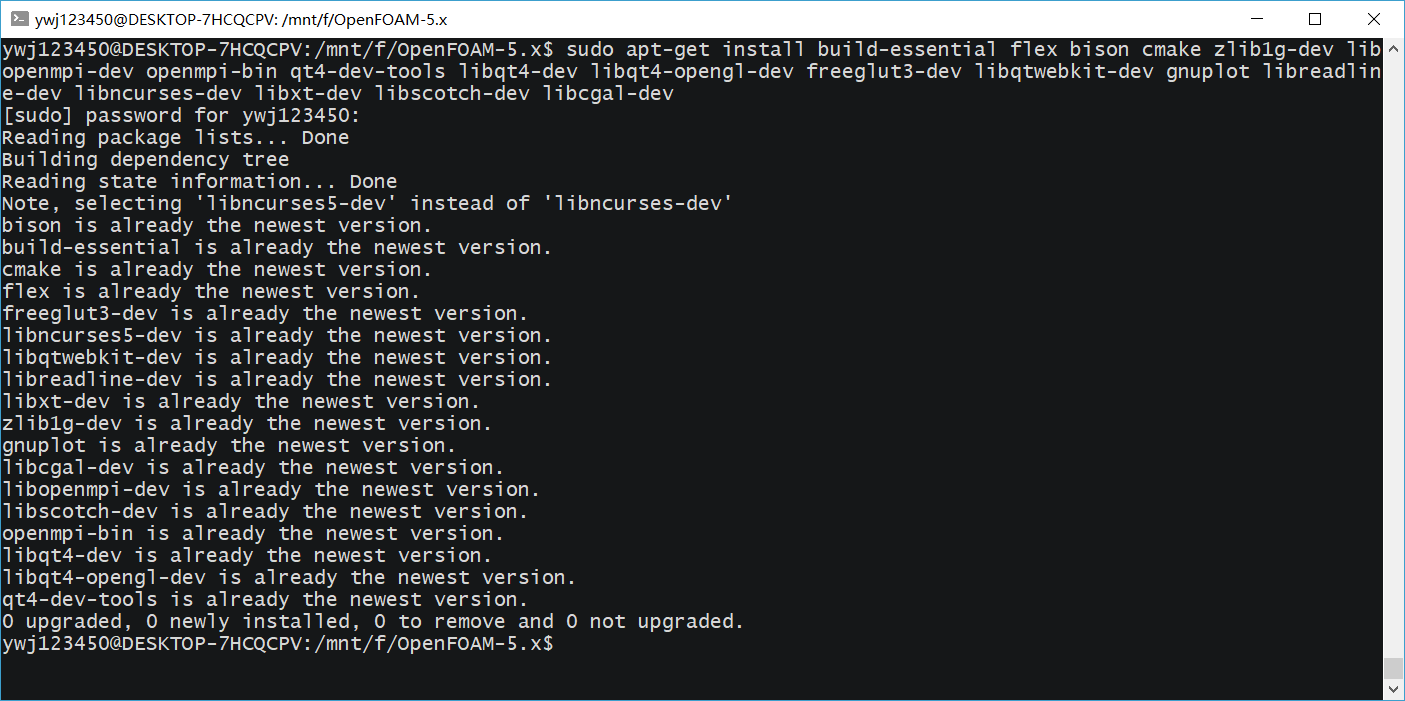Image resolution: width=1405 pixels, height=701 pixels.
Task: Click the note about selecting 'libncurses5-dev'
Action: point(367,204)
